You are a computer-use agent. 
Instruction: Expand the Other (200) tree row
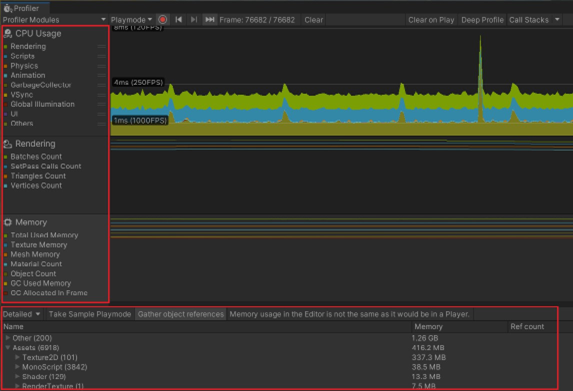(x=8, y=338)
